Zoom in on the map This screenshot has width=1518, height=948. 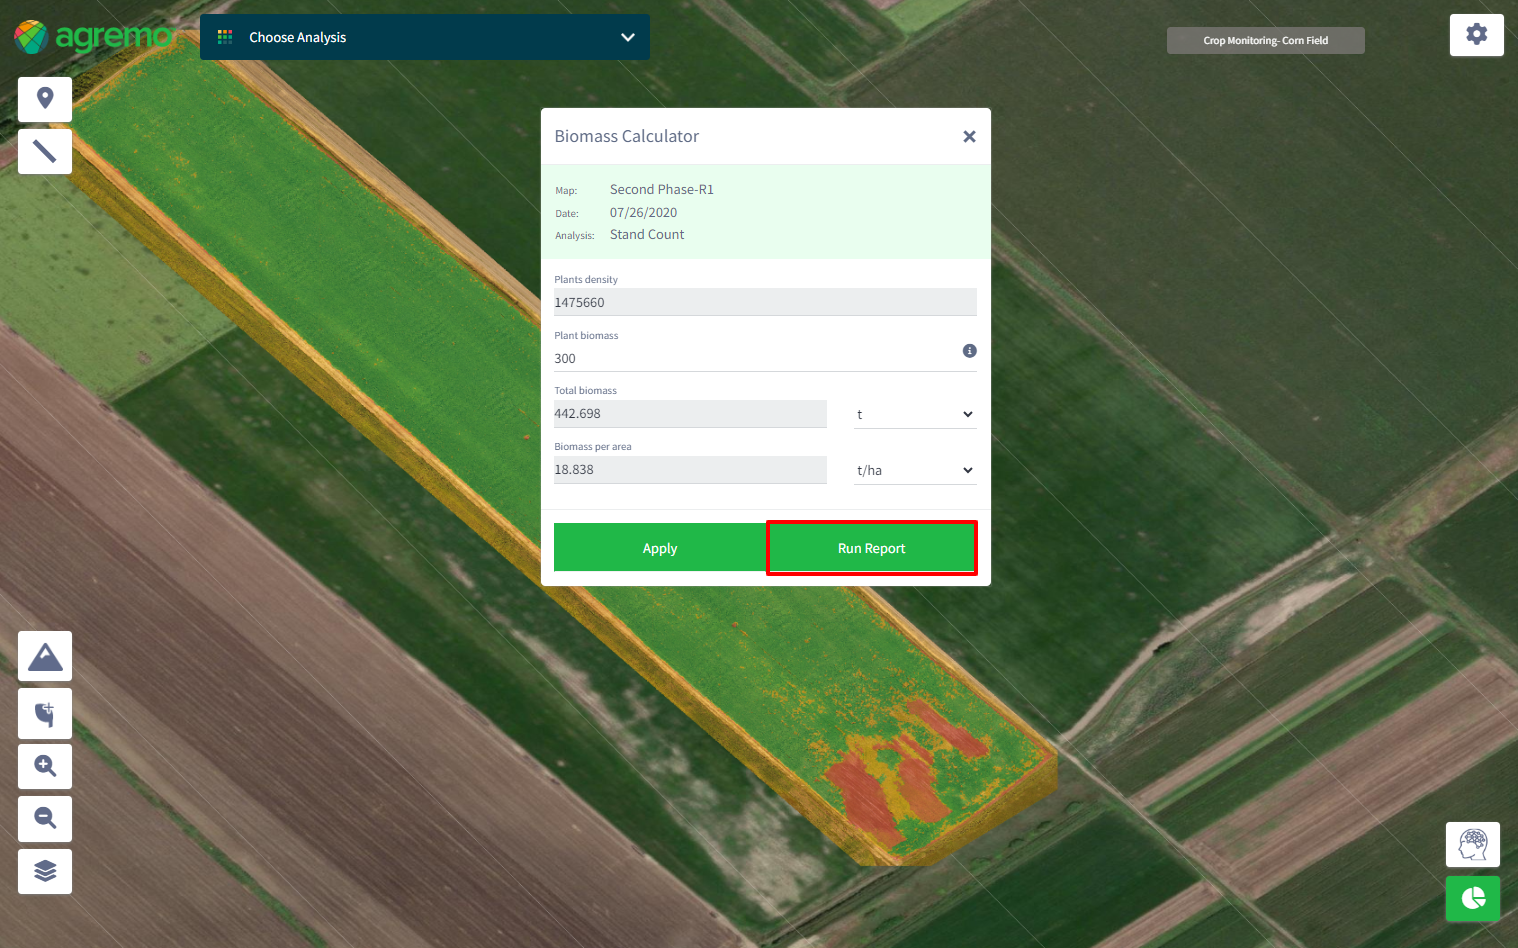(x=45, y=766)
